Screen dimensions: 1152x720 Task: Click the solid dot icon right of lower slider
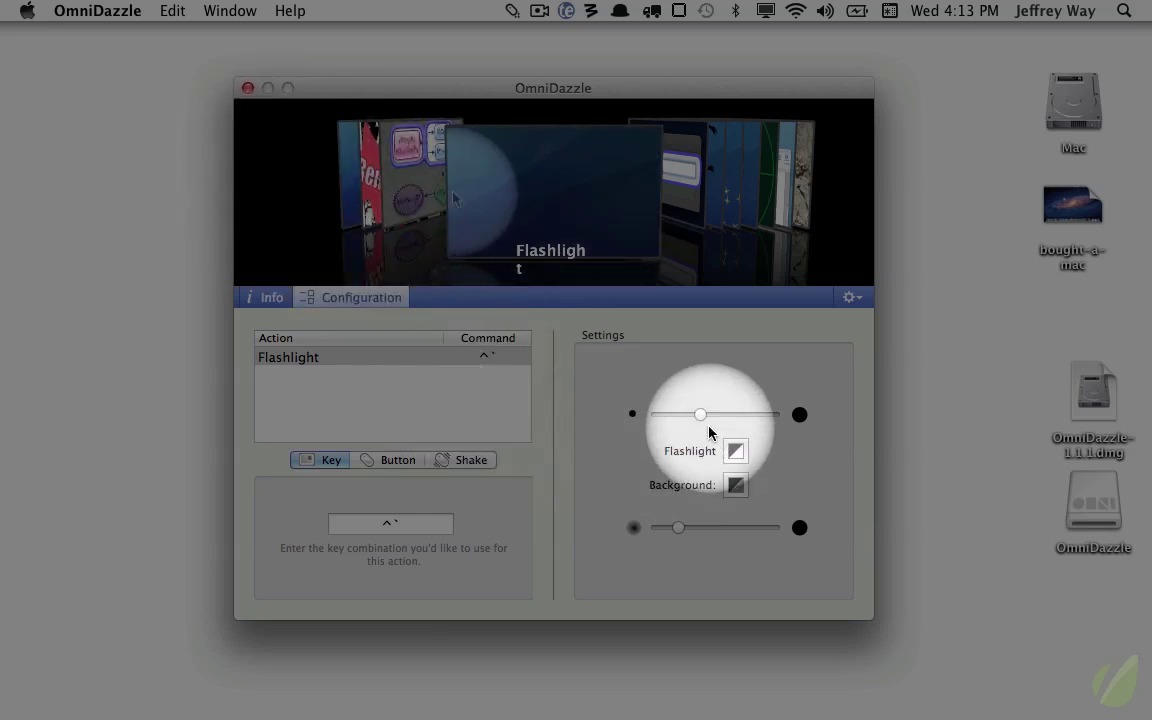(x=799, y=528)
